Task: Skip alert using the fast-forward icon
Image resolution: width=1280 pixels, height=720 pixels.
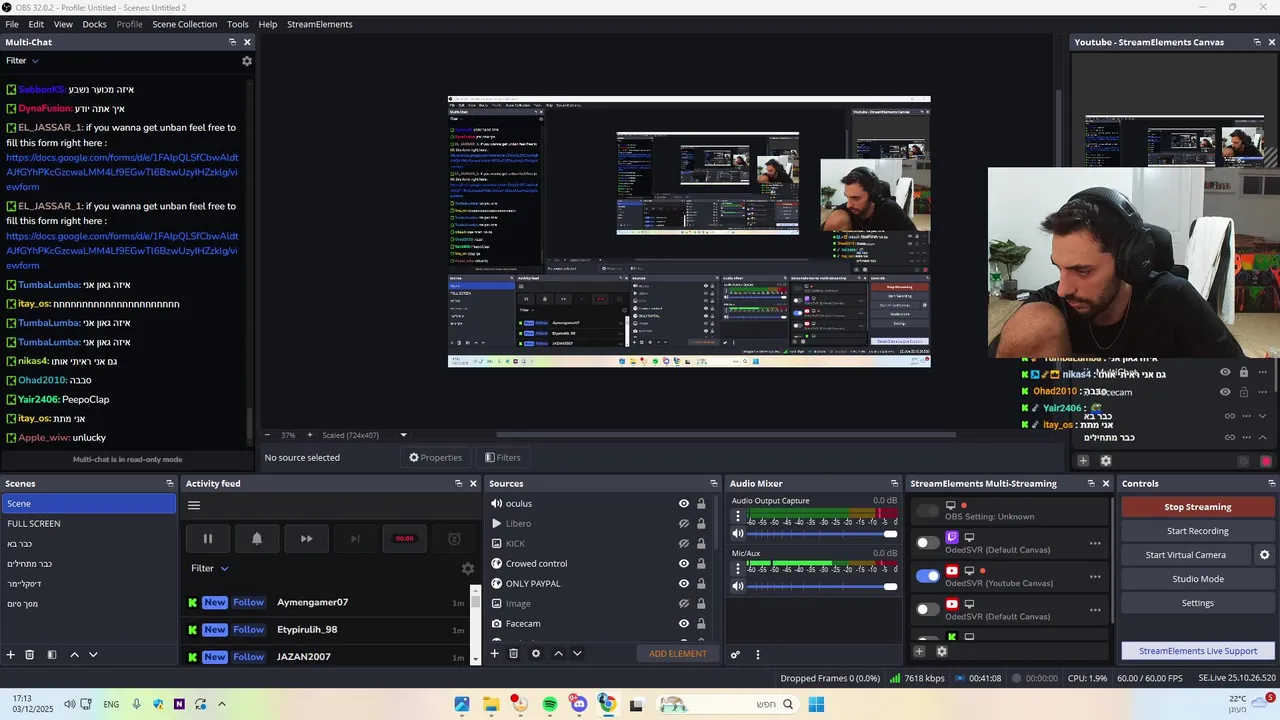Action: point(306,538)
